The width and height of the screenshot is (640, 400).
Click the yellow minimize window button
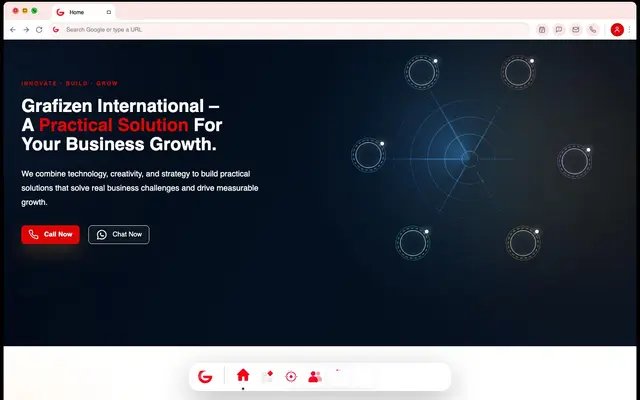click(25, 11)
